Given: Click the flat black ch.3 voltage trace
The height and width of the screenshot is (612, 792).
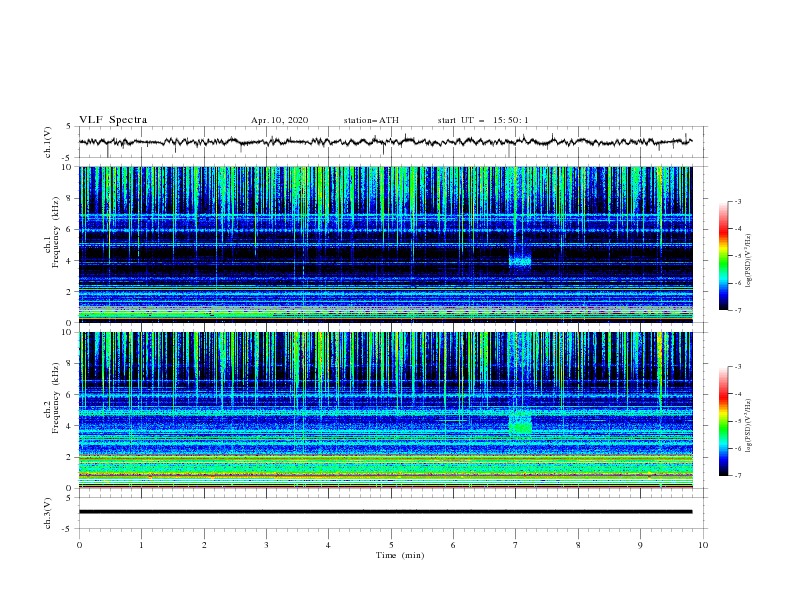Looking at the screenshot, I should [385, 512].
